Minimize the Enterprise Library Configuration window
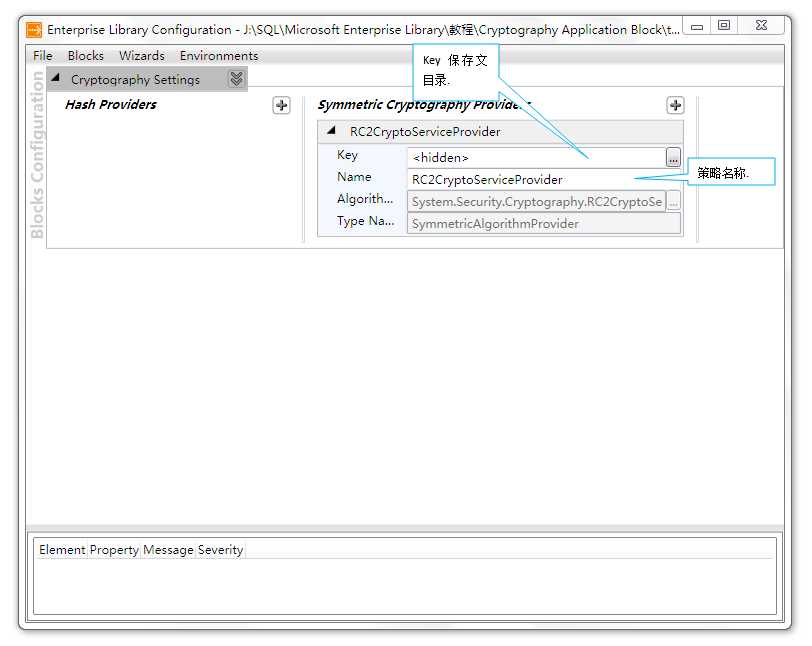 (697, 26)
